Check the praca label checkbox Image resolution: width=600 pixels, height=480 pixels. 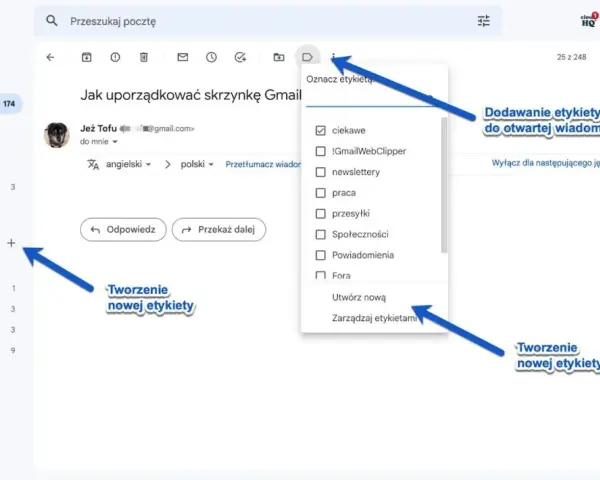coord(321,193)
